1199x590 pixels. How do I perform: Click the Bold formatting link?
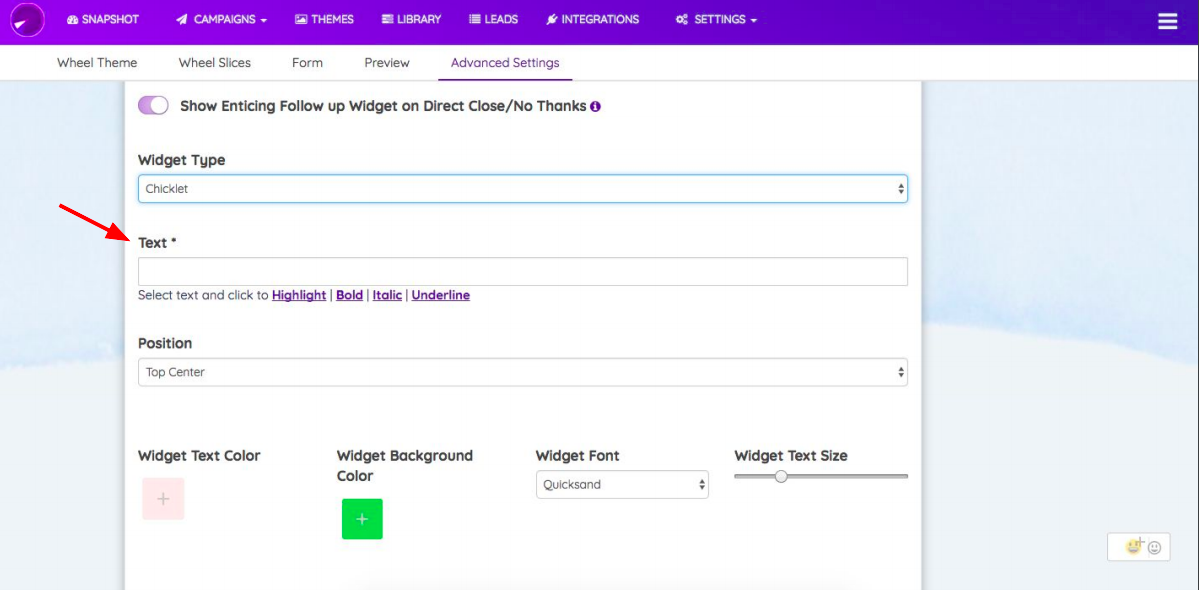(349, 295)
